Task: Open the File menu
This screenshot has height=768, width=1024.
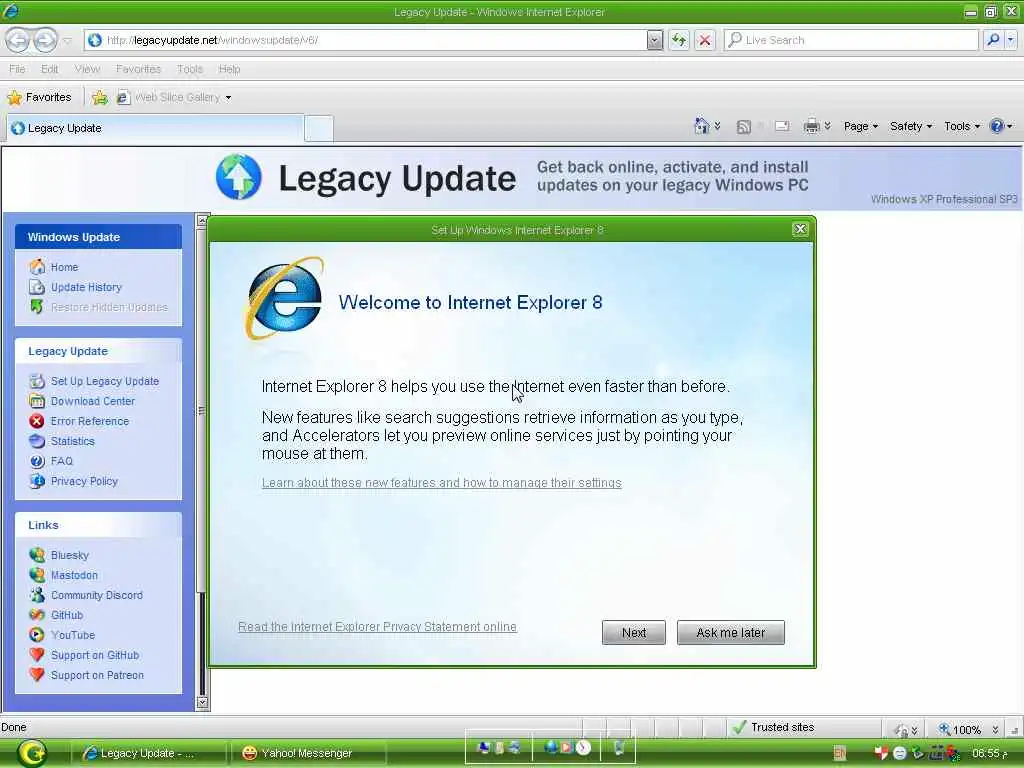Action: coord(17,69)
